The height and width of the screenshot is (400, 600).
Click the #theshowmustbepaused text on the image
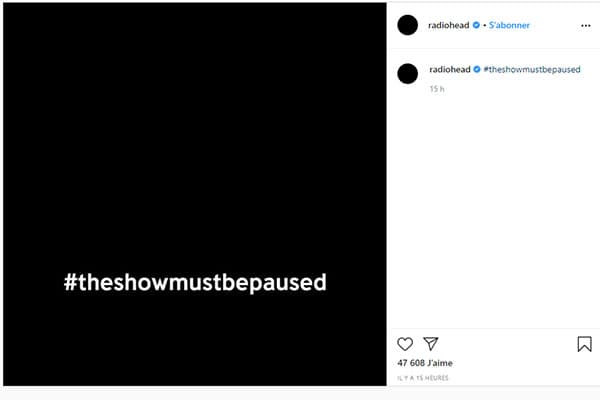click(x=195, y=283)
